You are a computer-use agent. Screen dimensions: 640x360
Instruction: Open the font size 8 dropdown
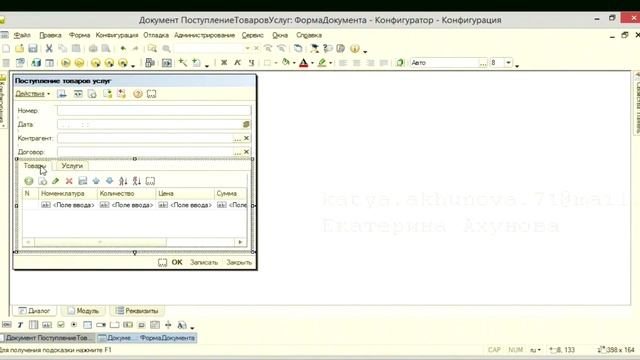click(509, 63)
